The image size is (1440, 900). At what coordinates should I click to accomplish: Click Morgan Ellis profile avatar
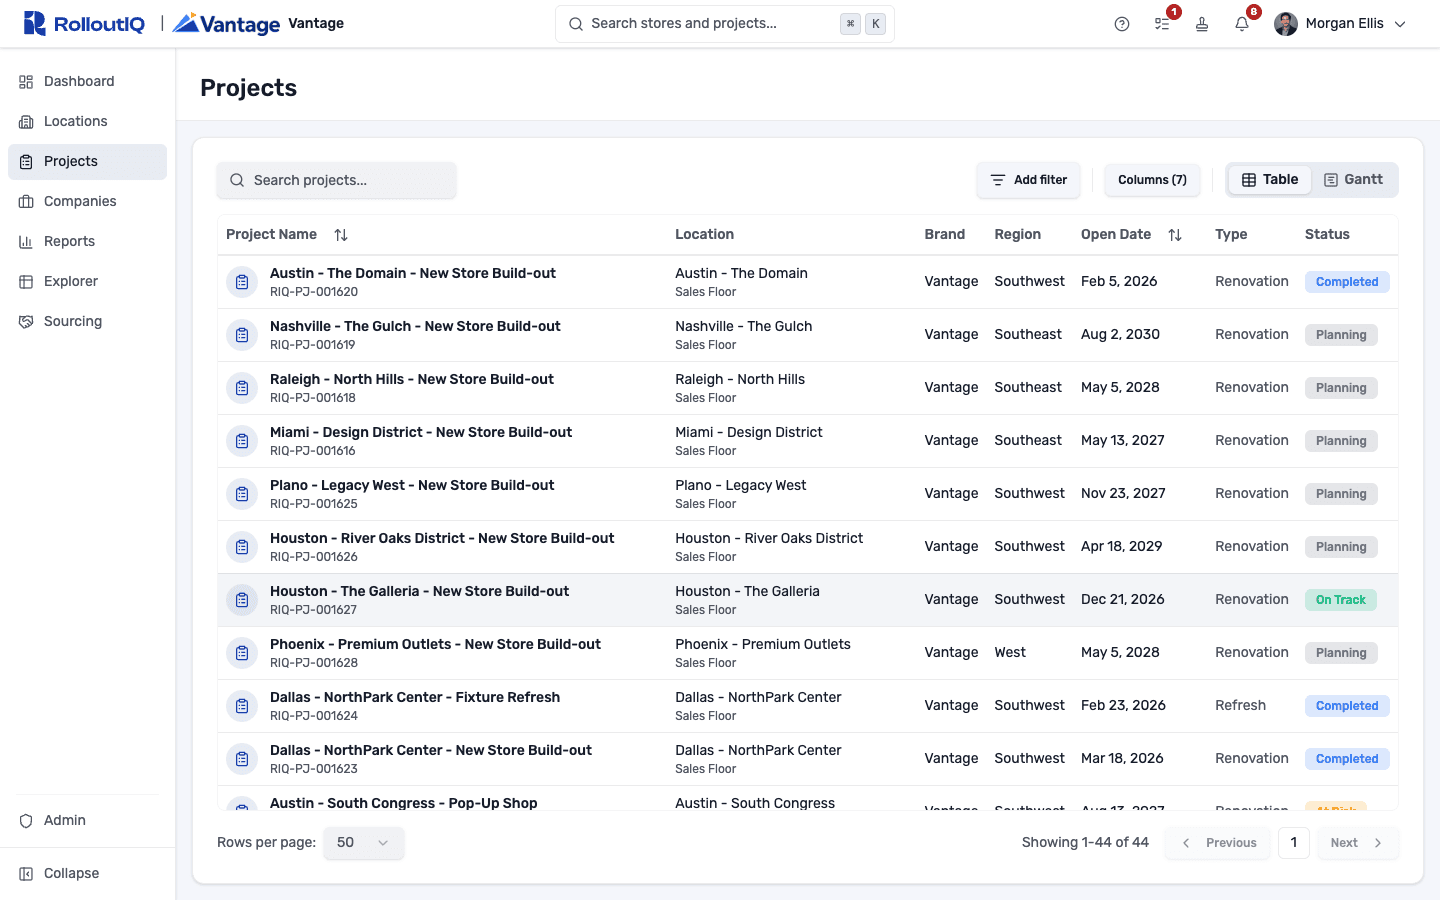(1286, 24)
